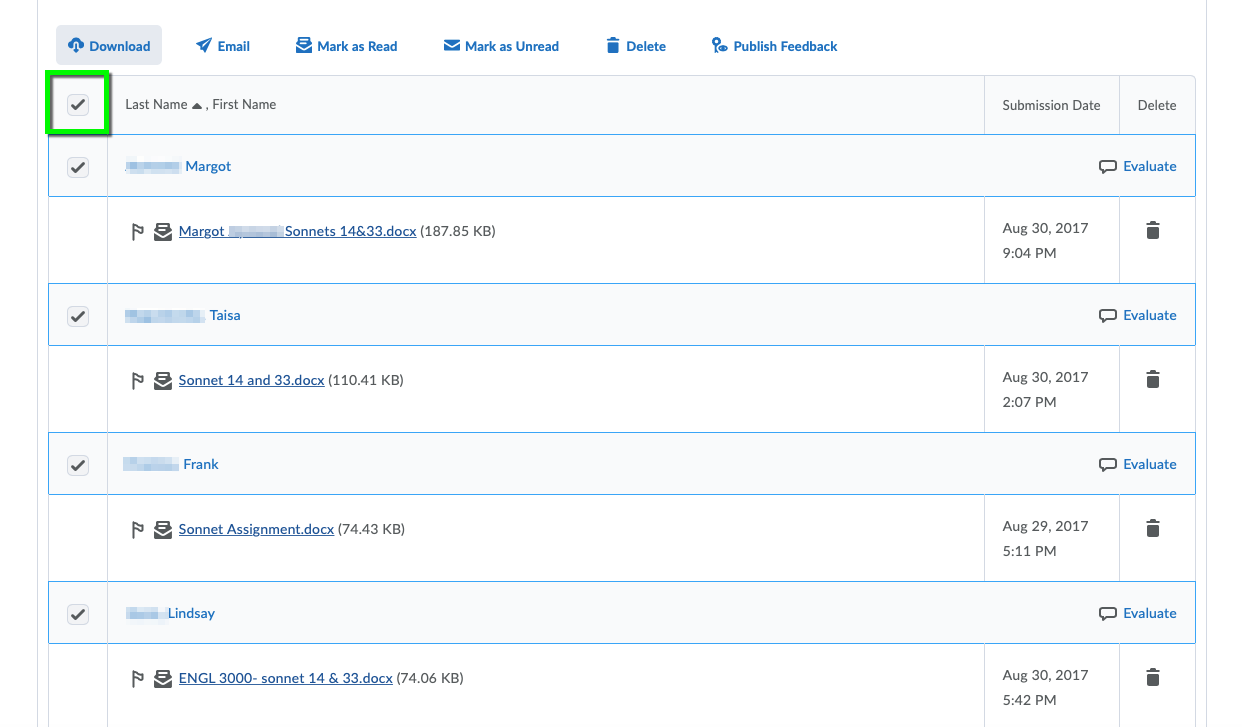Click the trash icon for ENGL 3000 sonnet file
This screenshot has height=727, width=1242.
click(x=1152, y=678)
